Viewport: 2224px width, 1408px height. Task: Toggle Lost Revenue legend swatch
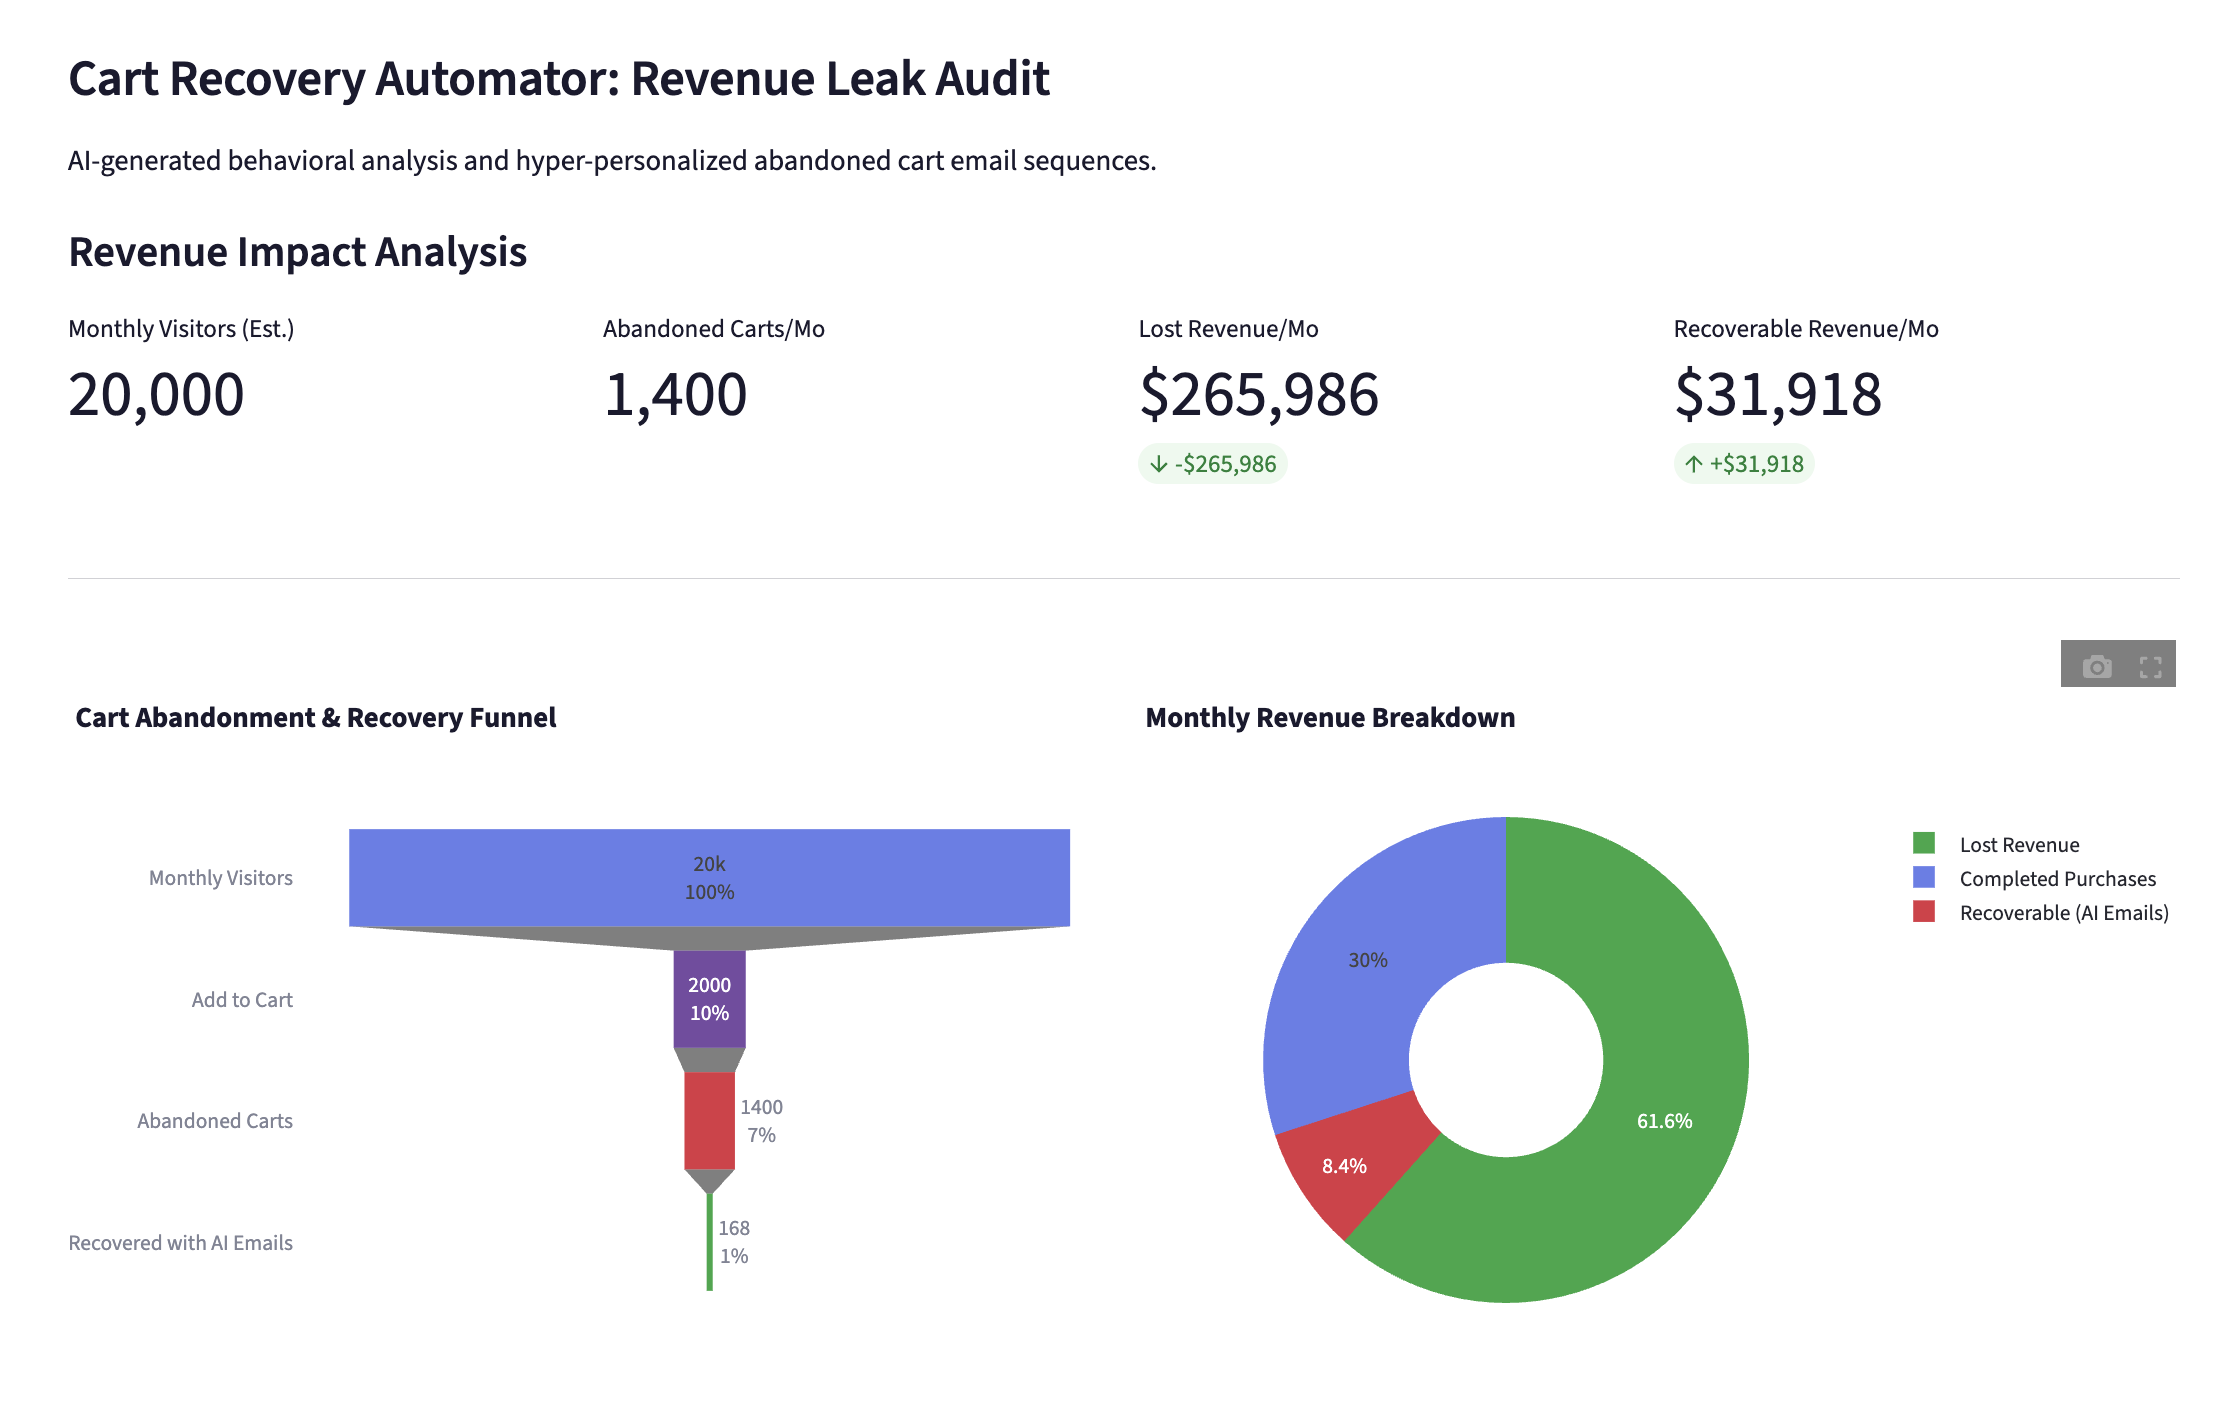point(1923,844)
